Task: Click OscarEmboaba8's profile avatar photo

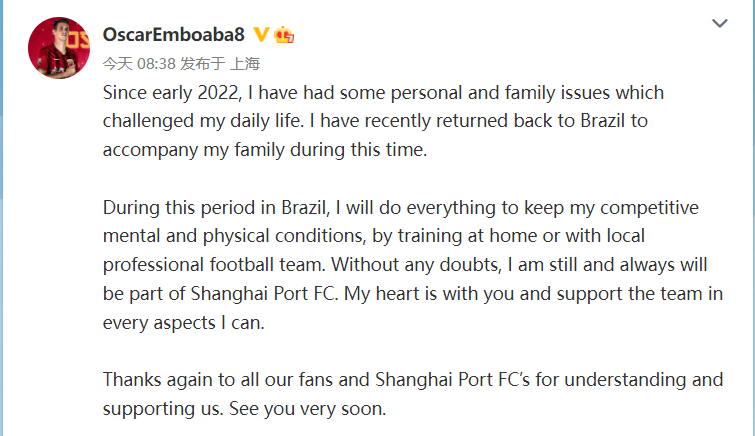Action: tap(58, 48)
